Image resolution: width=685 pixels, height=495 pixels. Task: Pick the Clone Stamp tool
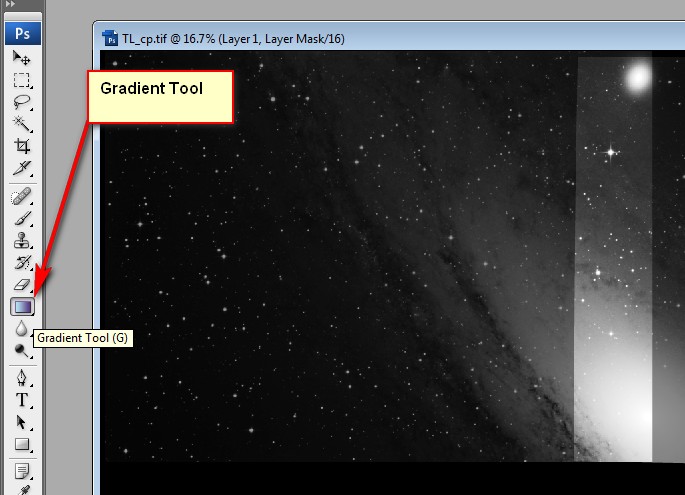point(22,240)
